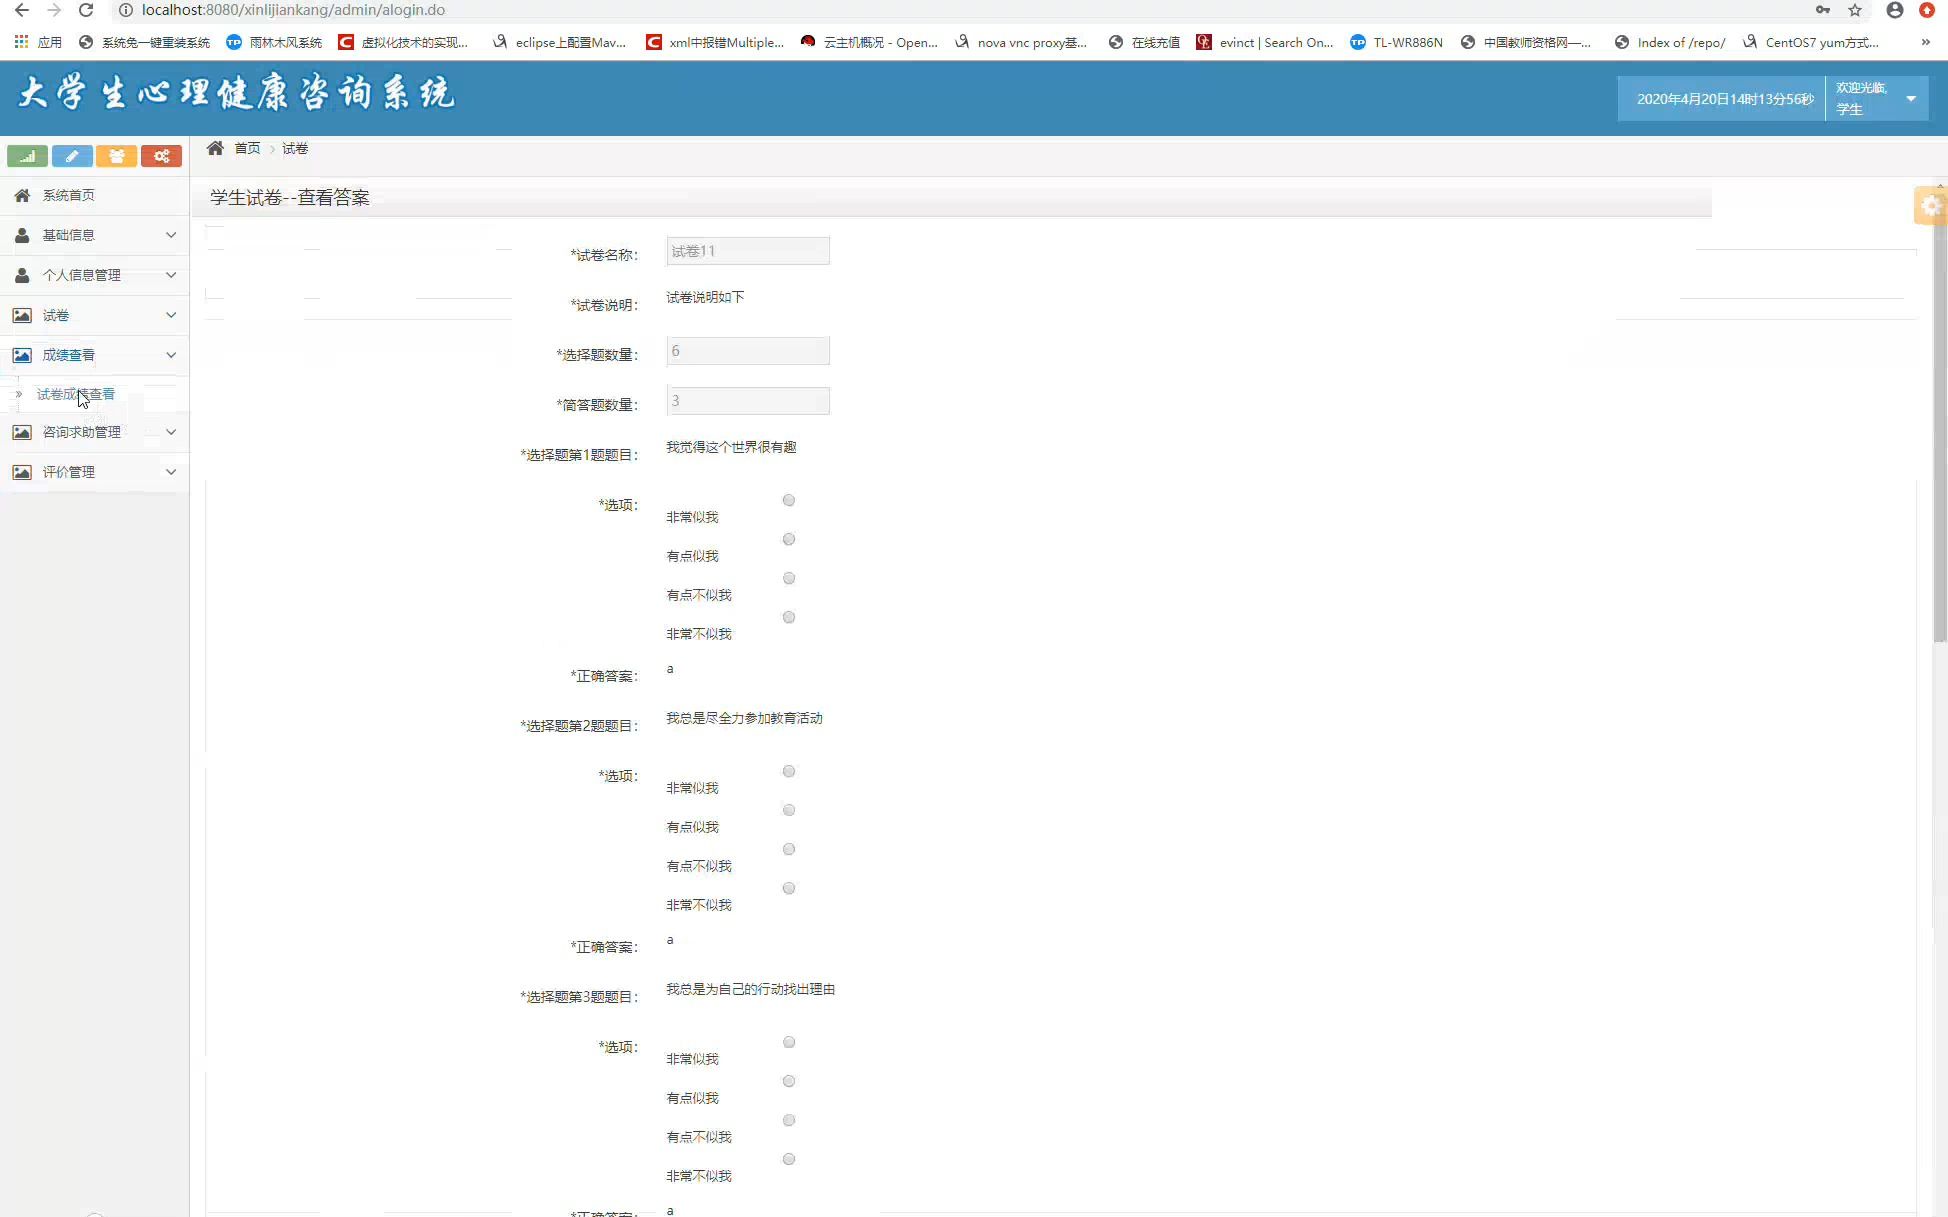Image resolution: width=1948 pixels, height=1217 pixels.
Task: Select 非常似我 for question 2
Action: coord(789,771)
